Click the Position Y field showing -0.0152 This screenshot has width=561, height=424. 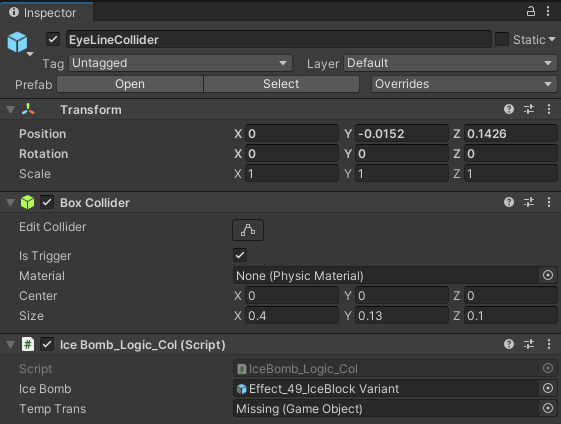[x=401, y=134]
